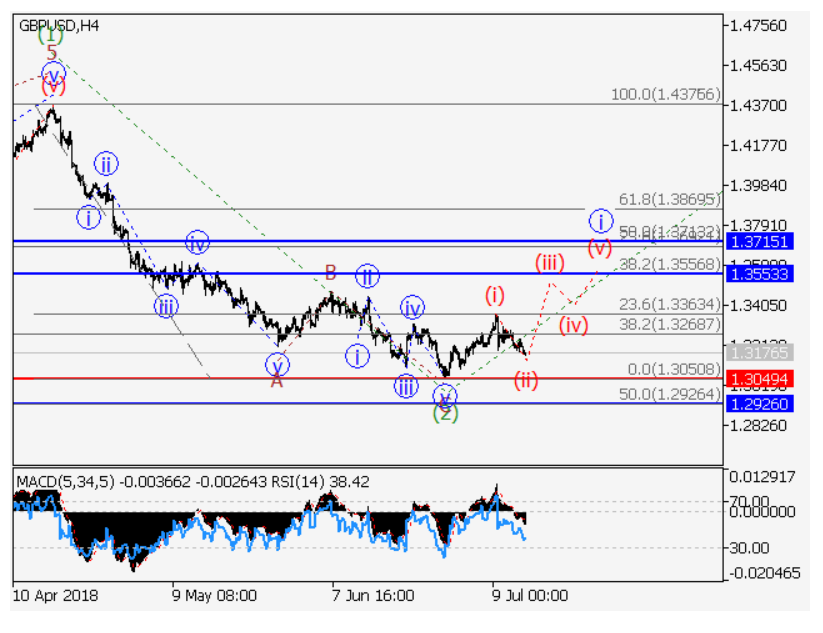This screenshot has width=823, height=633.
Task: Click the 7 Jun 16:00 date marker
Action: [373, 595]
